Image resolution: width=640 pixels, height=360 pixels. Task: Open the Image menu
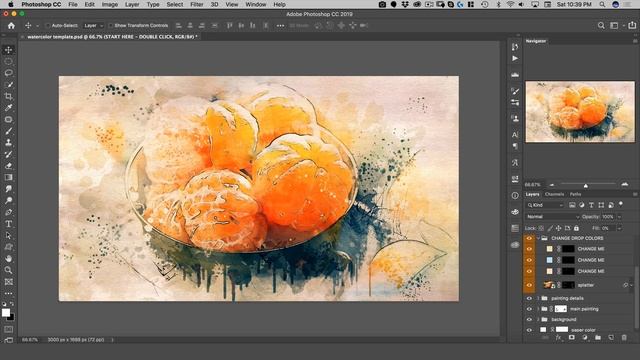click(x=109, y=4)
